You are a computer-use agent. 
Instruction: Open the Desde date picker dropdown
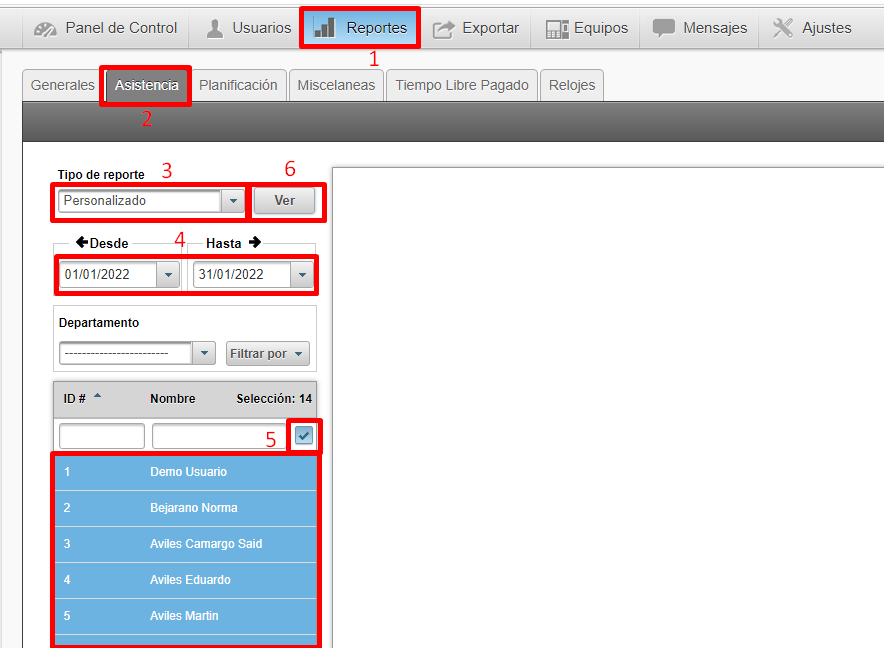[168, 274]
